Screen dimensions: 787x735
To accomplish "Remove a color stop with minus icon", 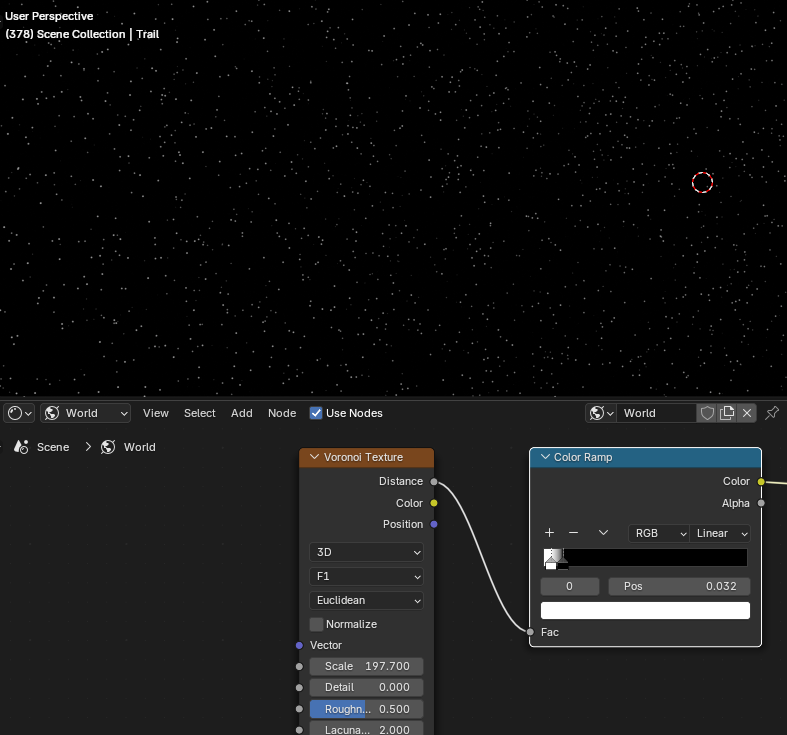I will pos(574,533).
